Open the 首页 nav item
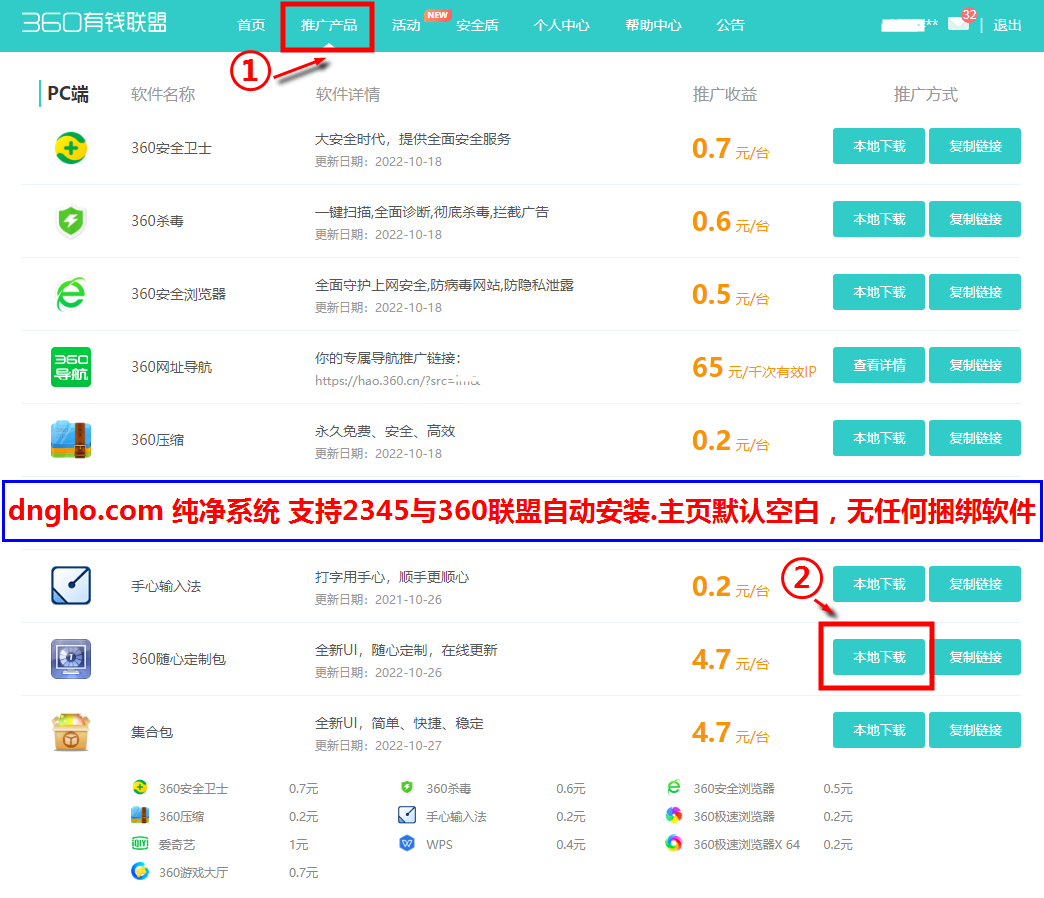The height and width of the screenshot is (898, 1044). click(x=251, y=25)
